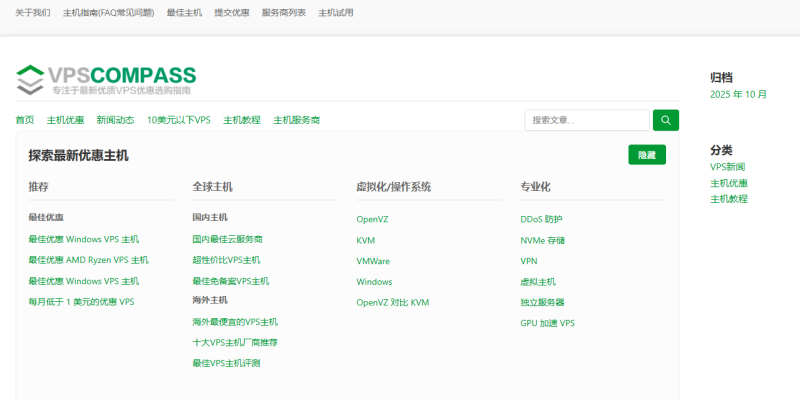Click the 超性价比VPS主机 link

[x=227, y=260]
